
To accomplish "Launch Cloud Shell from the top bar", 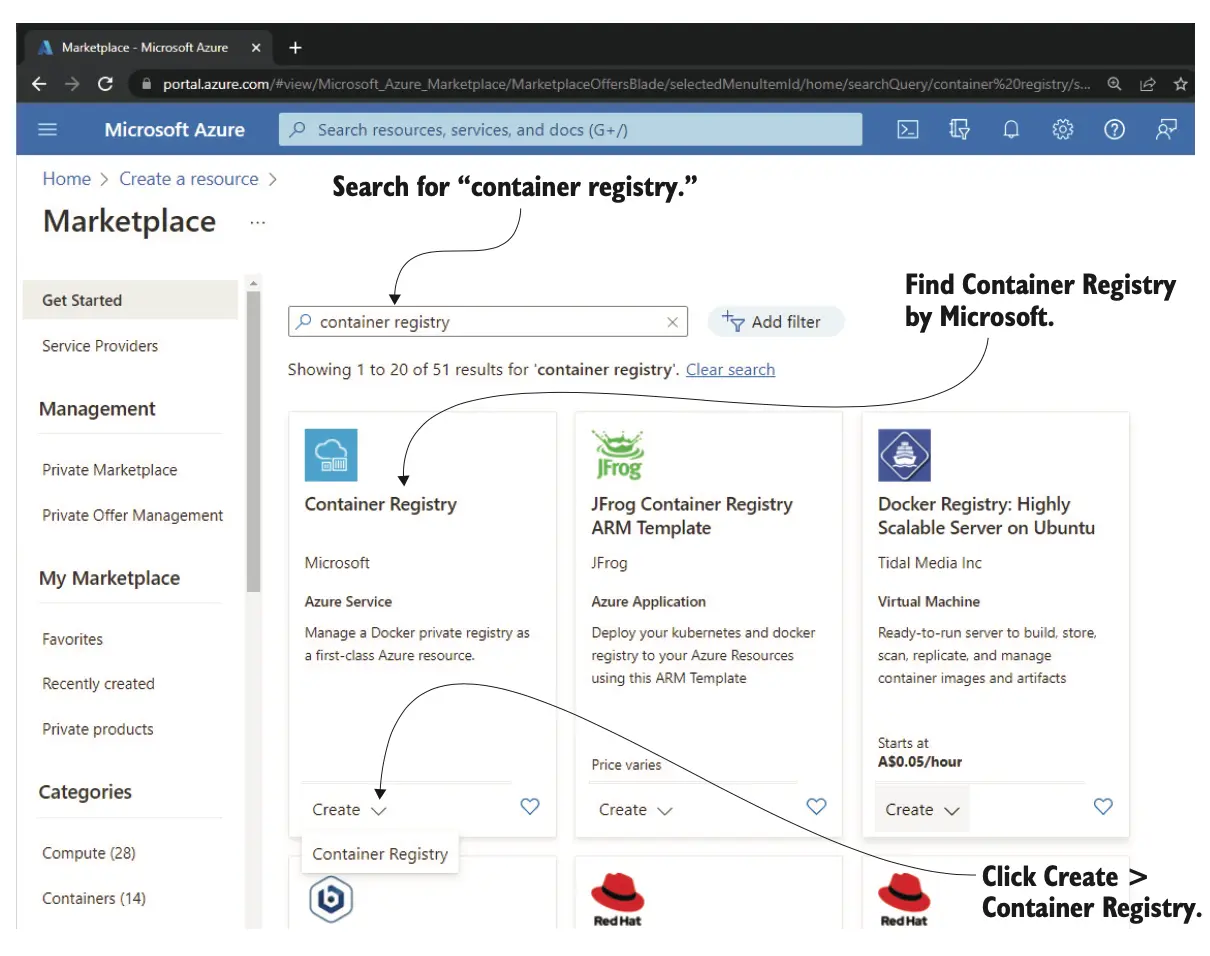I will click(x=907, y=130).
